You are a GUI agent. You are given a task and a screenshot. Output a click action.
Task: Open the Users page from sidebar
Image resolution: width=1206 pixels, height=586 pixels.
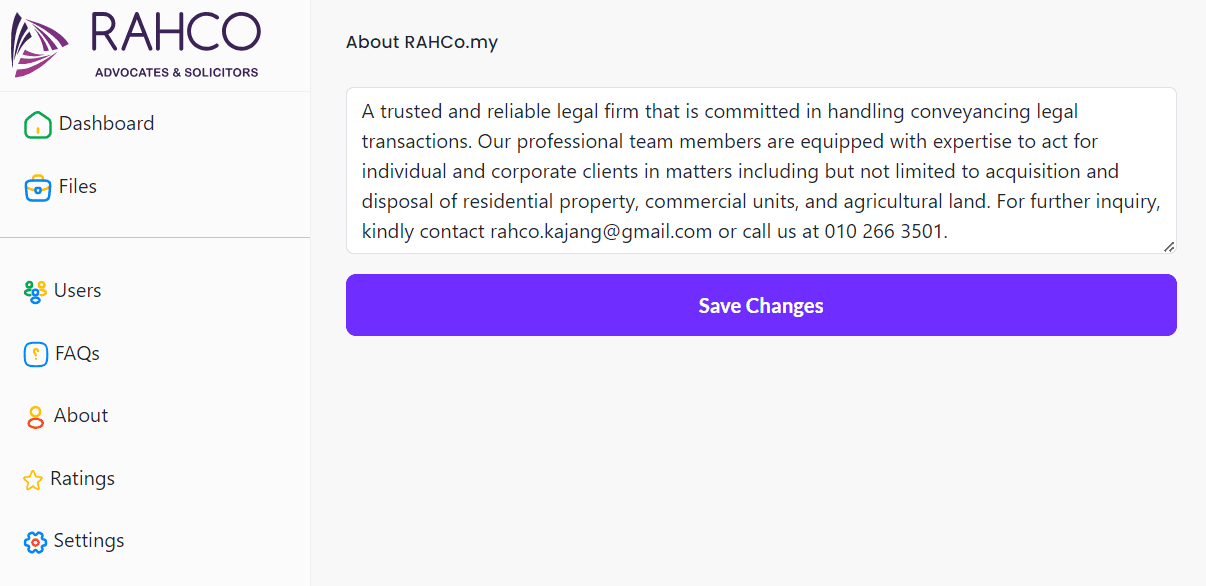tap(76, 291)
